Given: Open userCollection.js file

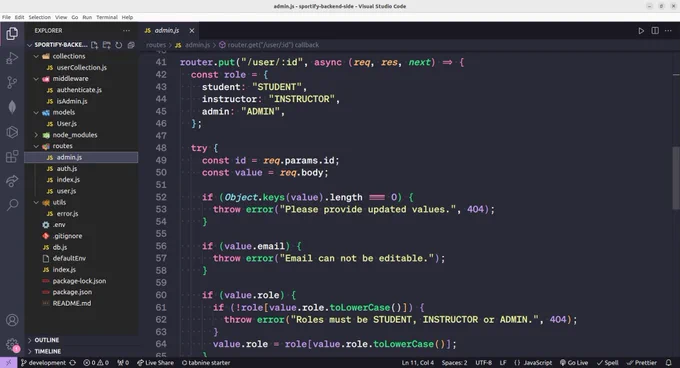Looking at the screenshot, I should [x=82, y=68].
